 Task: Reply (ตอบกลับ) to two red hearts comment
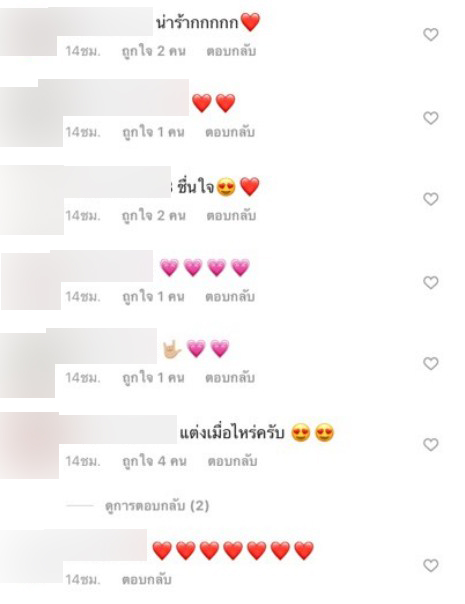pos(230,132)
